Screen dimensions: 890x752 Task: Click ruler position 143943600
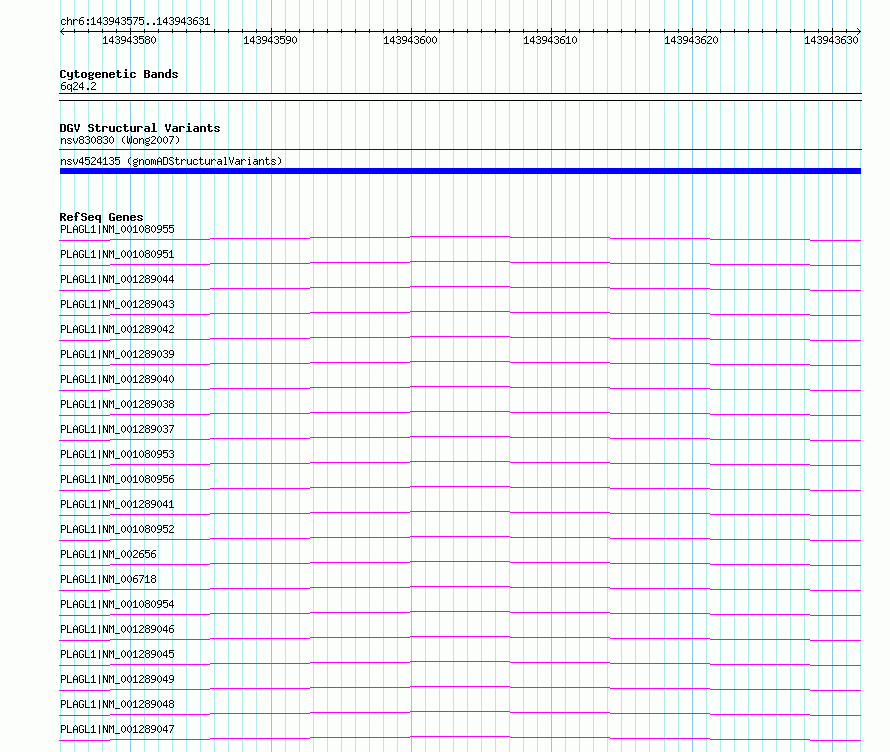(410, 40)
